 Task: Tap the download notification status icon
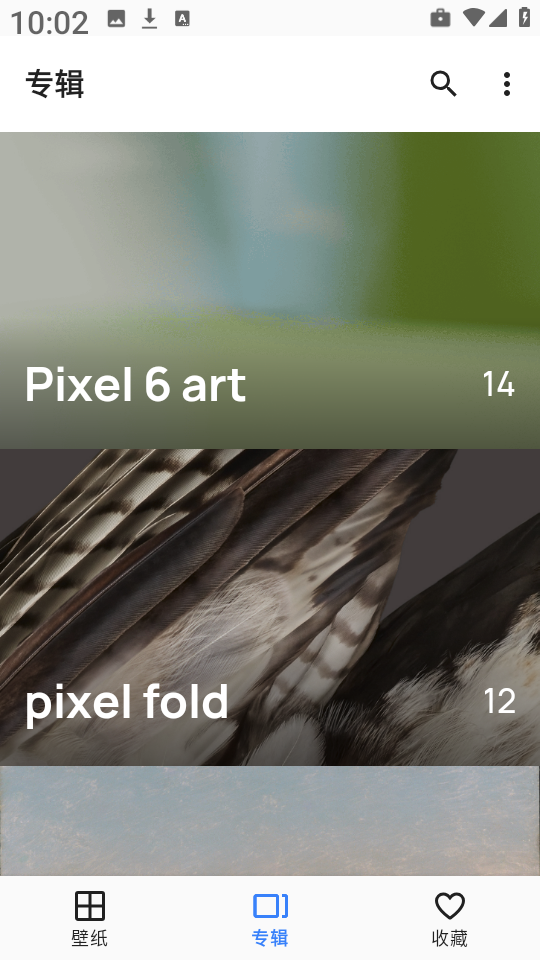point(149,19)
